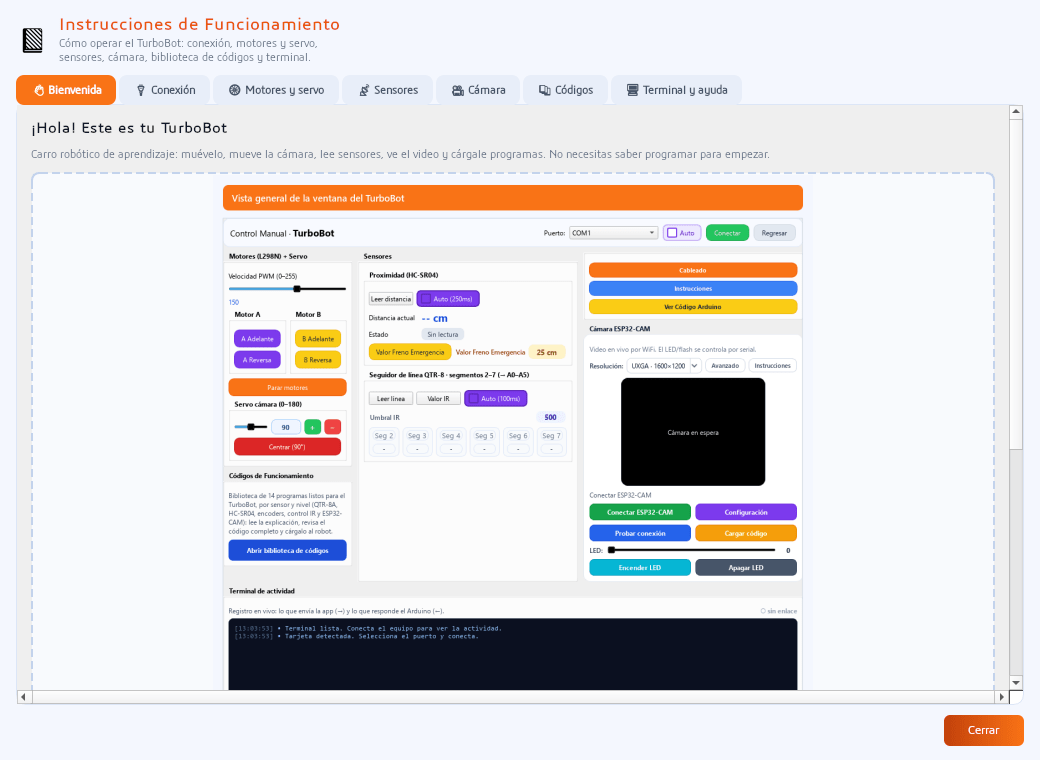The image size is (1040, 760).
Task: Click the cyan 'Encender LED' button
Action: pyautogui.click(x=640, y=568)
